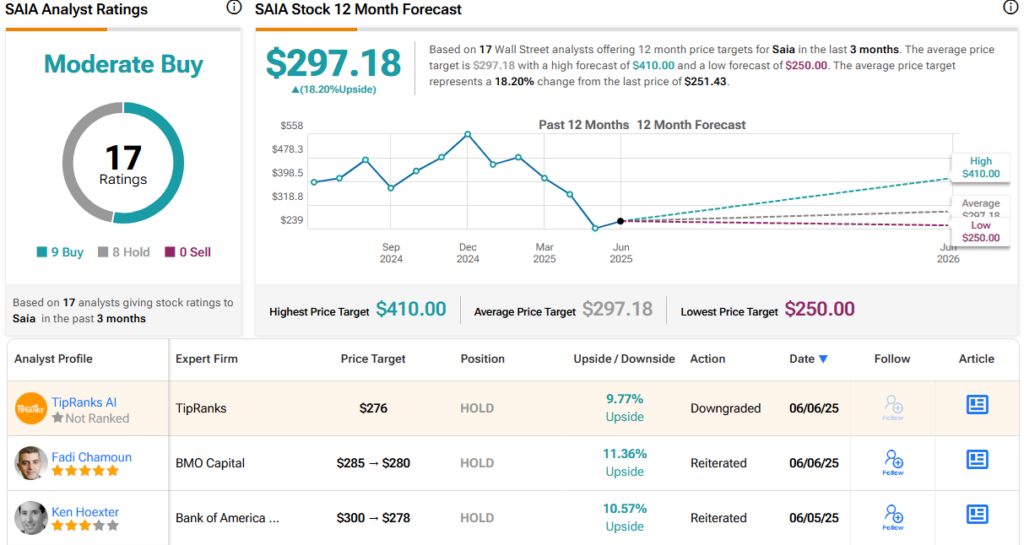Open the Ken Hoexter profile link
Viewport: 1024px width, 545px height.
[x=85, y=512]
